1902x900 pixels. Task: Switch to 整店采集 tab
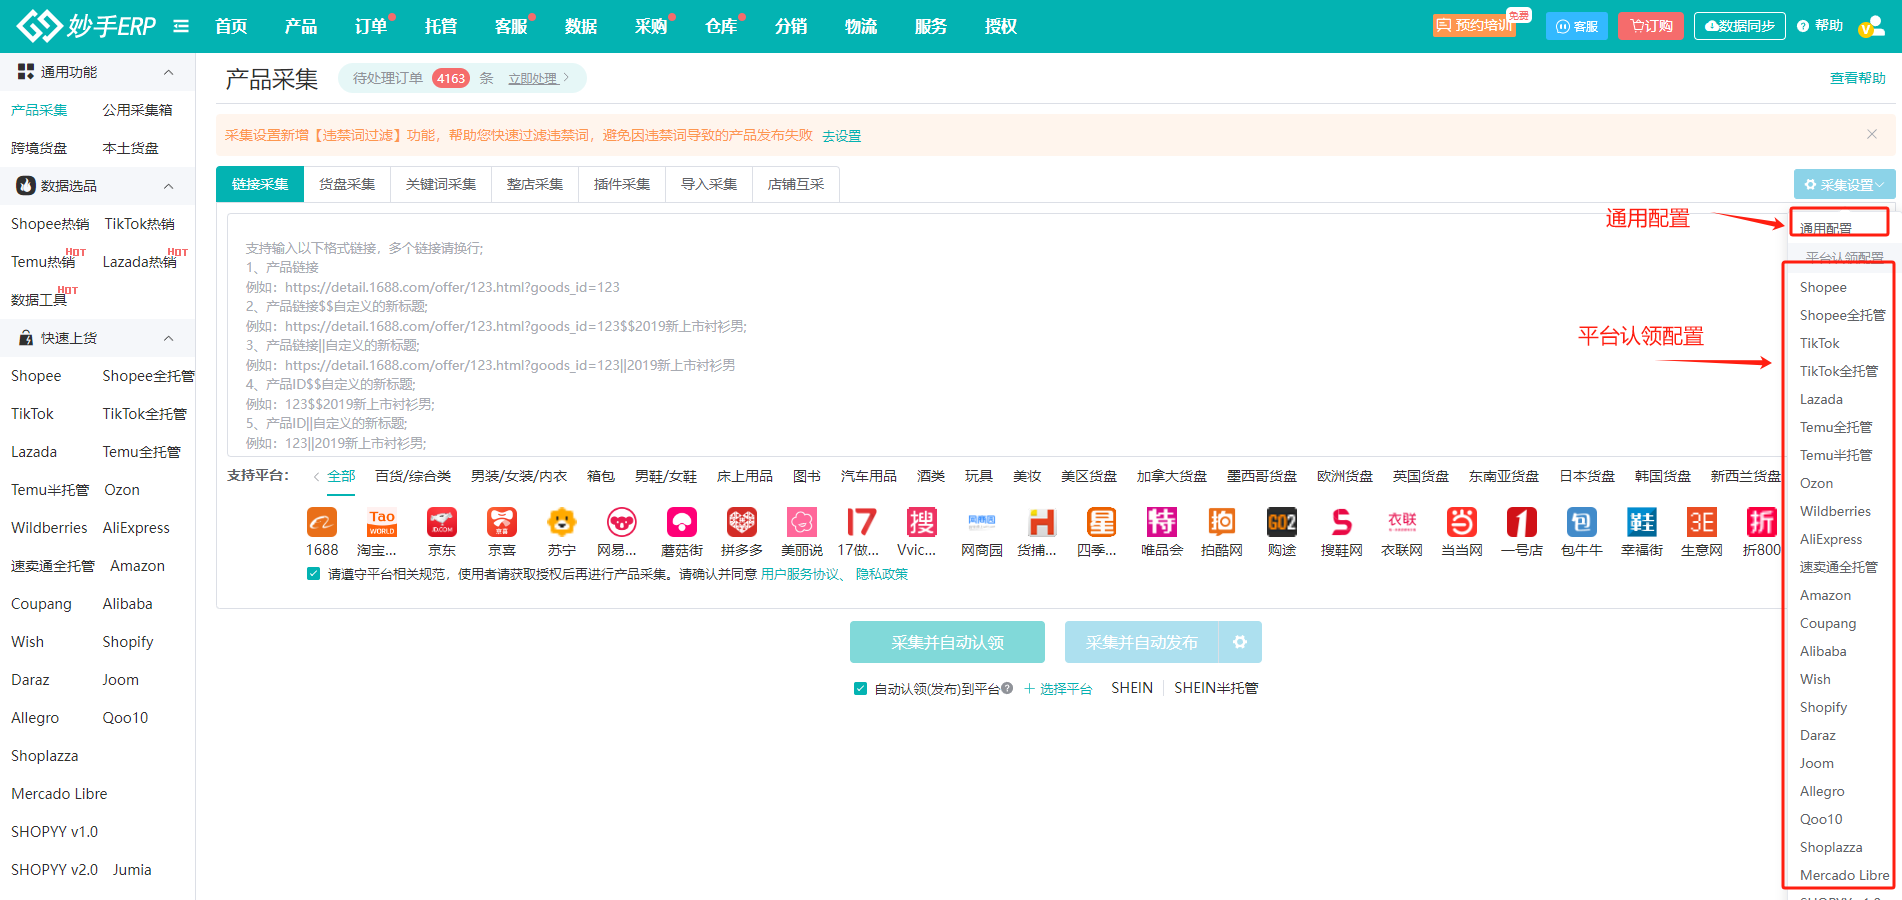[x=535, y=184]
